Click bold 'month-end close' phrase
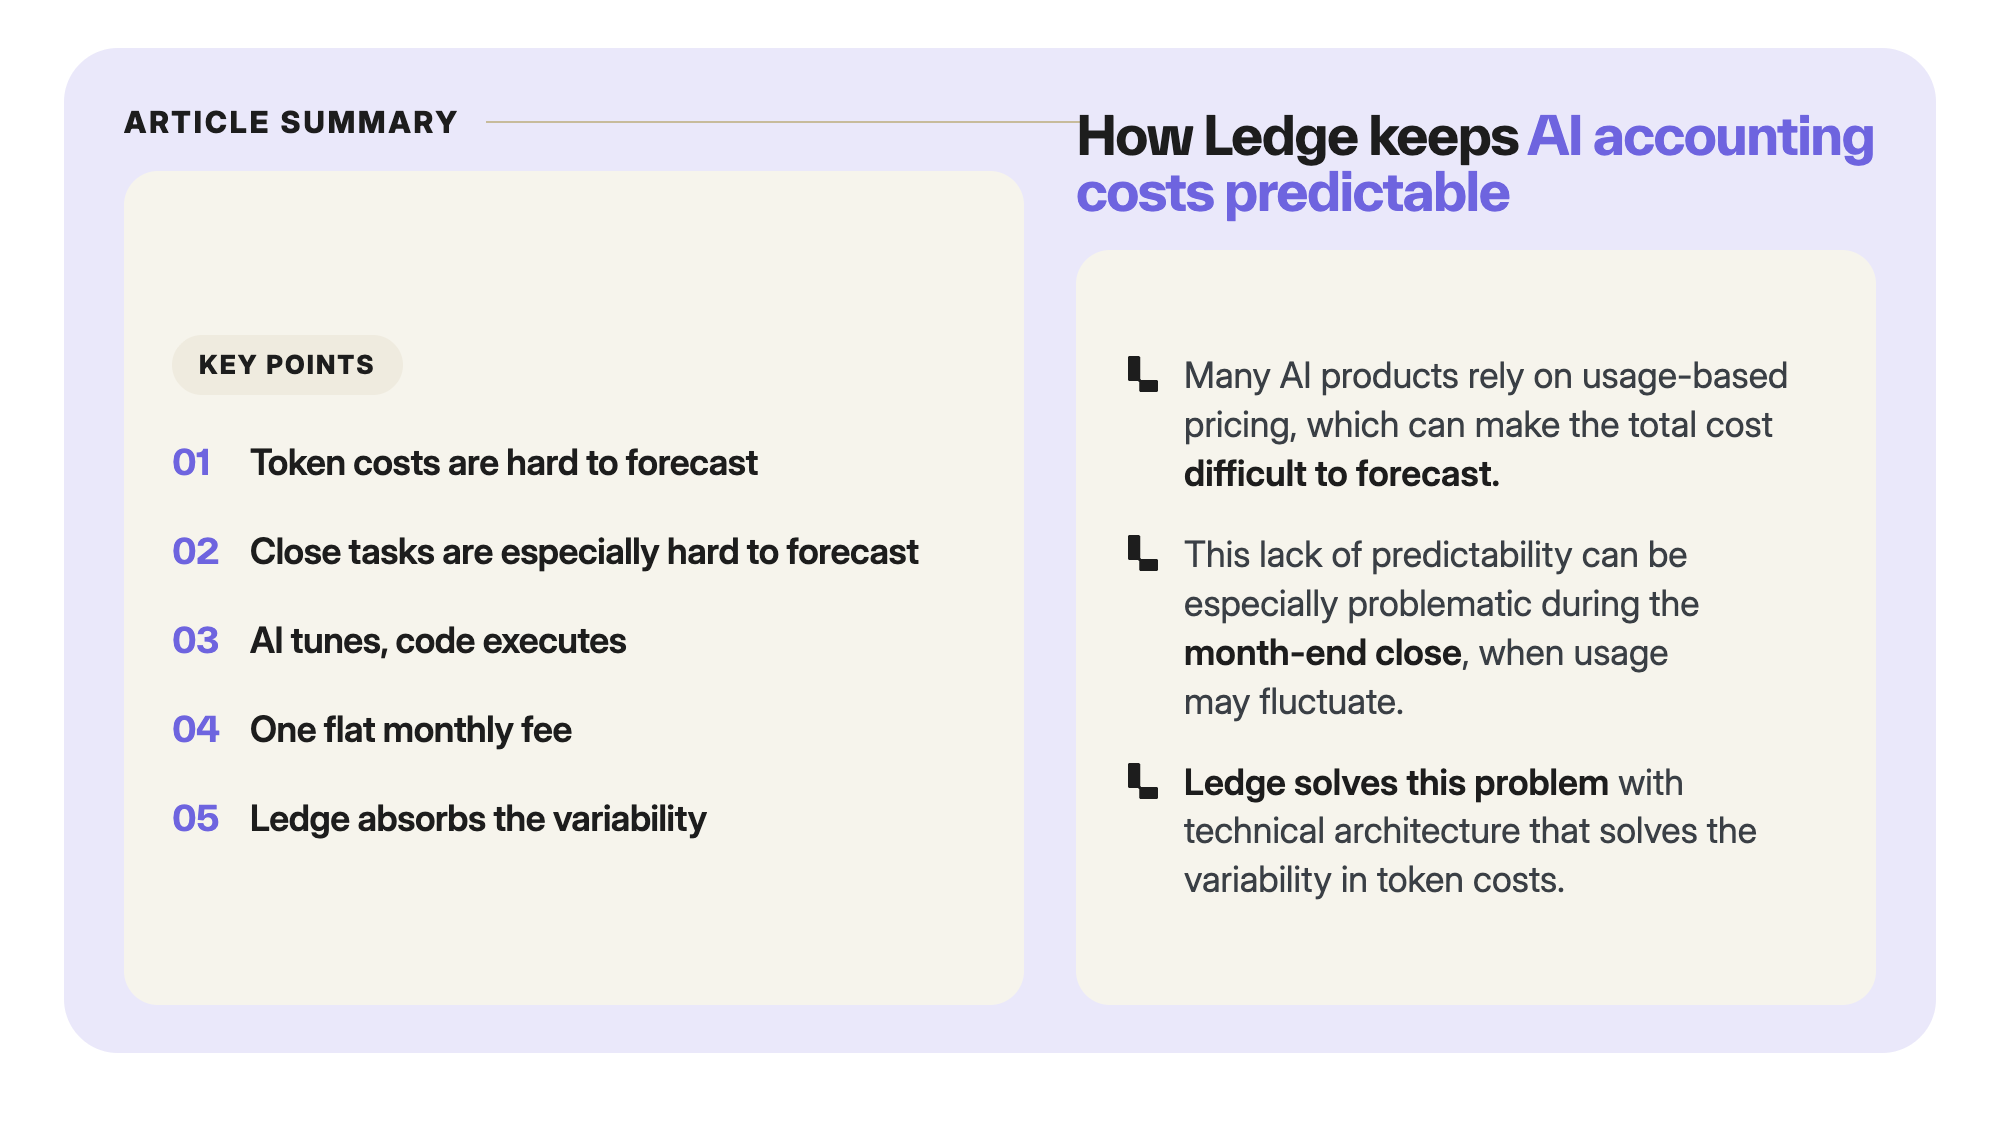Image resolution: width=2000 pixels, height=1125 pixels. coord(1322,653)
